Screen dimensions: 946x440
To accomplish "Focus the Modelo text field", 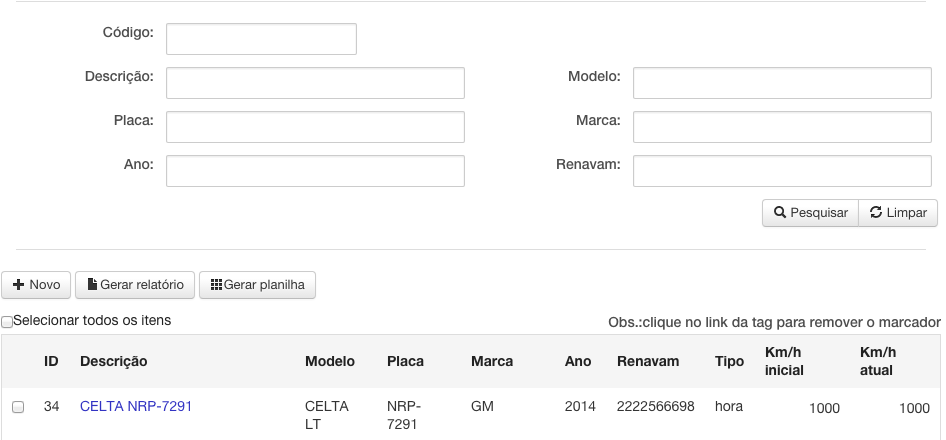I will 782,83.
